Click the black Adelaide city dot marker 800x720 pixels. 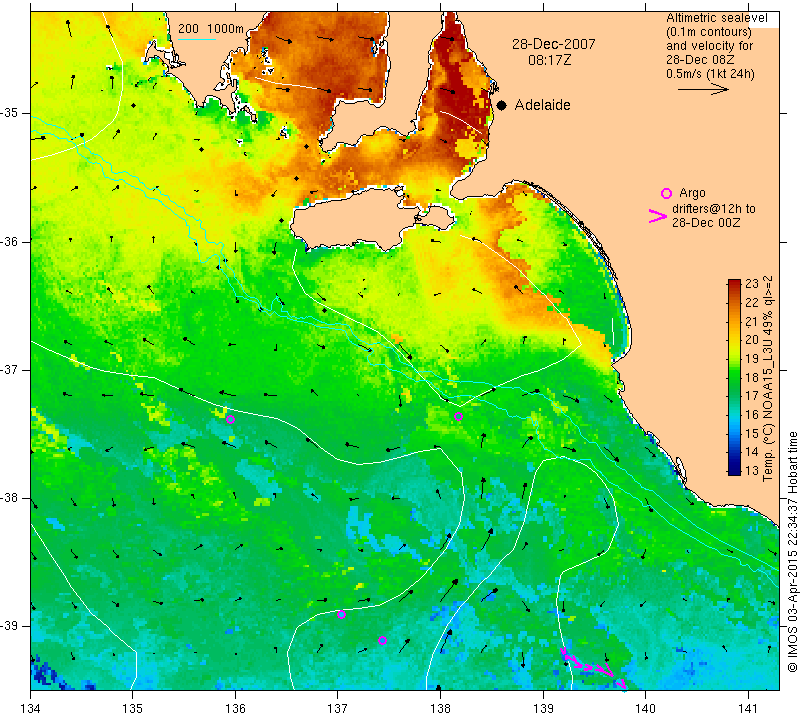502,105
